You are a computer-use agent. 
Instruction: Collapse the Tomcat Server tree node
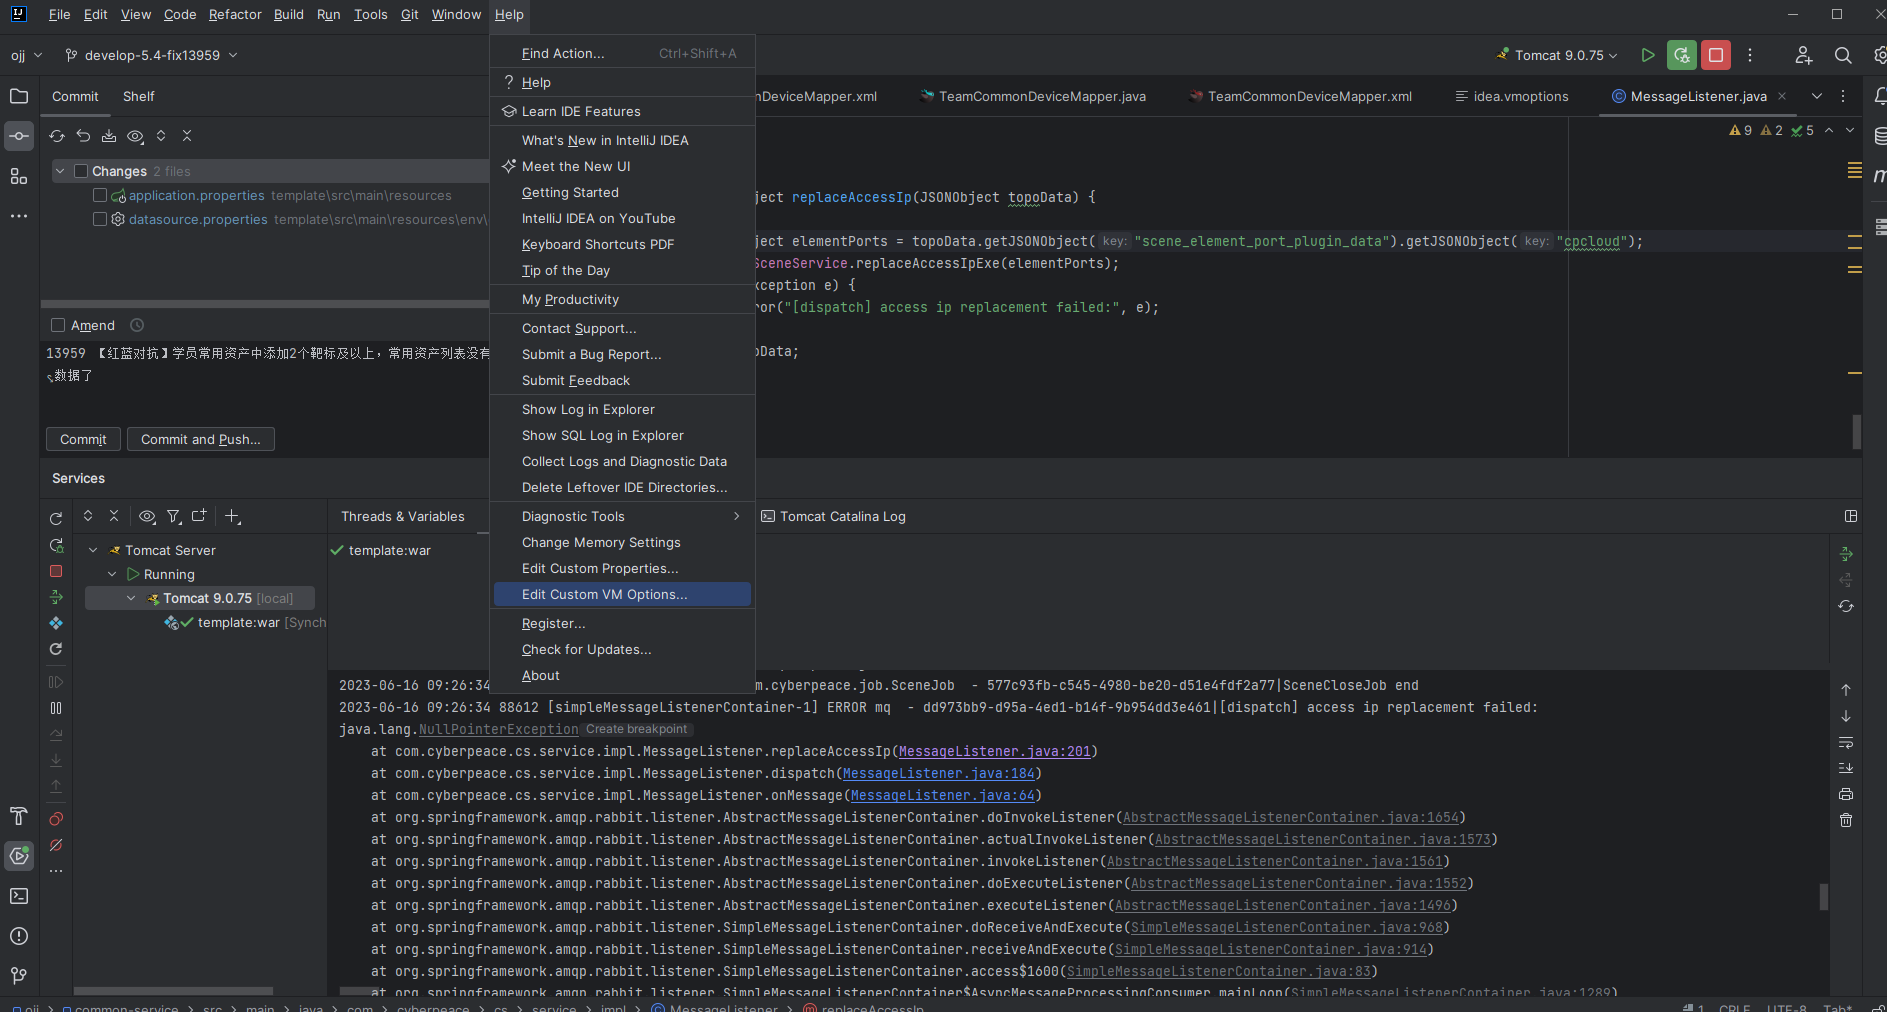click(93, 550)
